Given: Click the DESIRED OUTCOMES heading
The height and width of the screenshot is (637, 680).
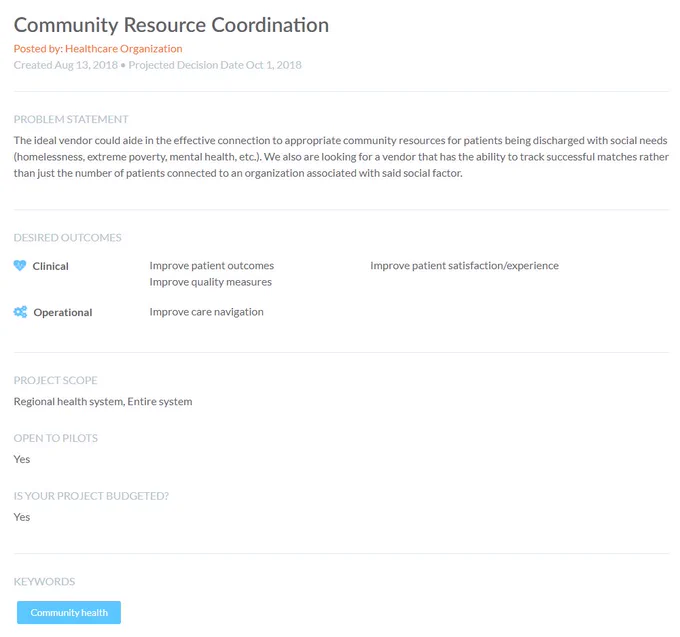Looking at the screenshot, I should 68,238.
